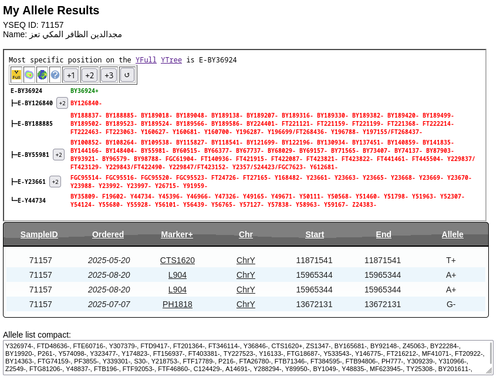Viewport: 500px width, 386px height.
Task: Expand E-Y23661 branch with +2
Action: pos(55,182)
